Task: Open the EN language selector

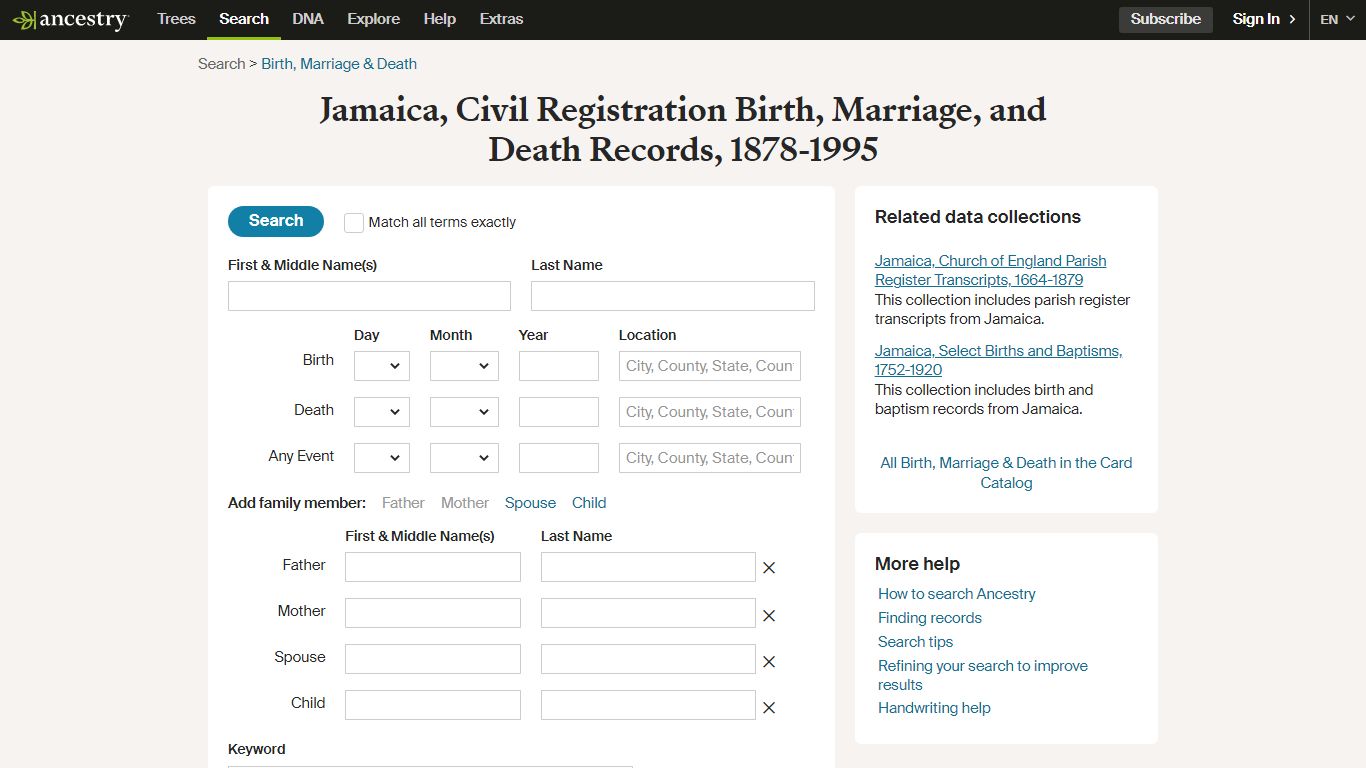Action: (1337, 19)
